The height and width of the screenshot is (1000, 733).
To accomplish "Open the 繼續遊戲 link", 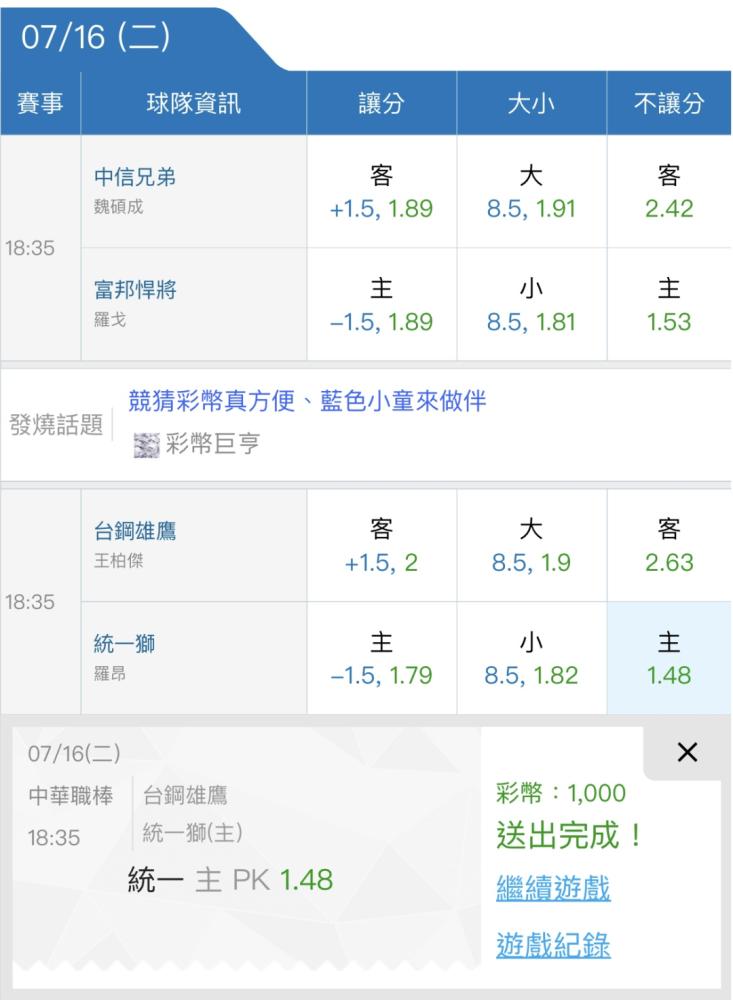I will 553,888.
